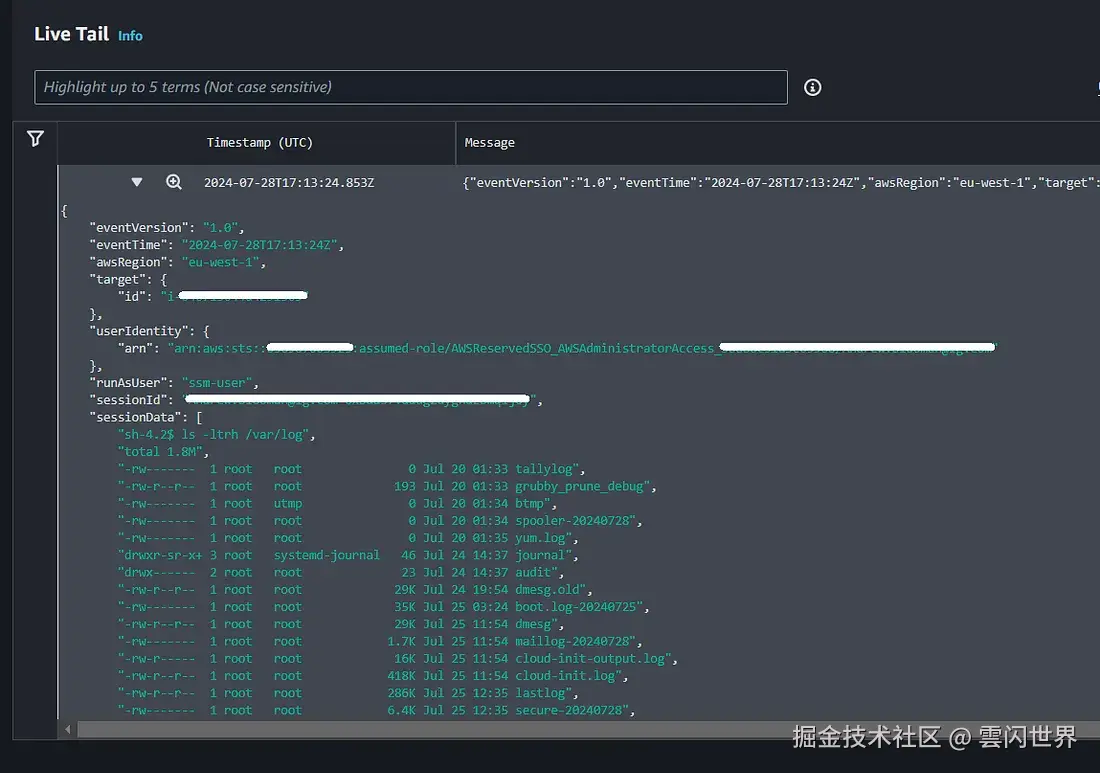Click the "total 1.8M" line
Screen dimensions: 1100x773
[161, 452]
